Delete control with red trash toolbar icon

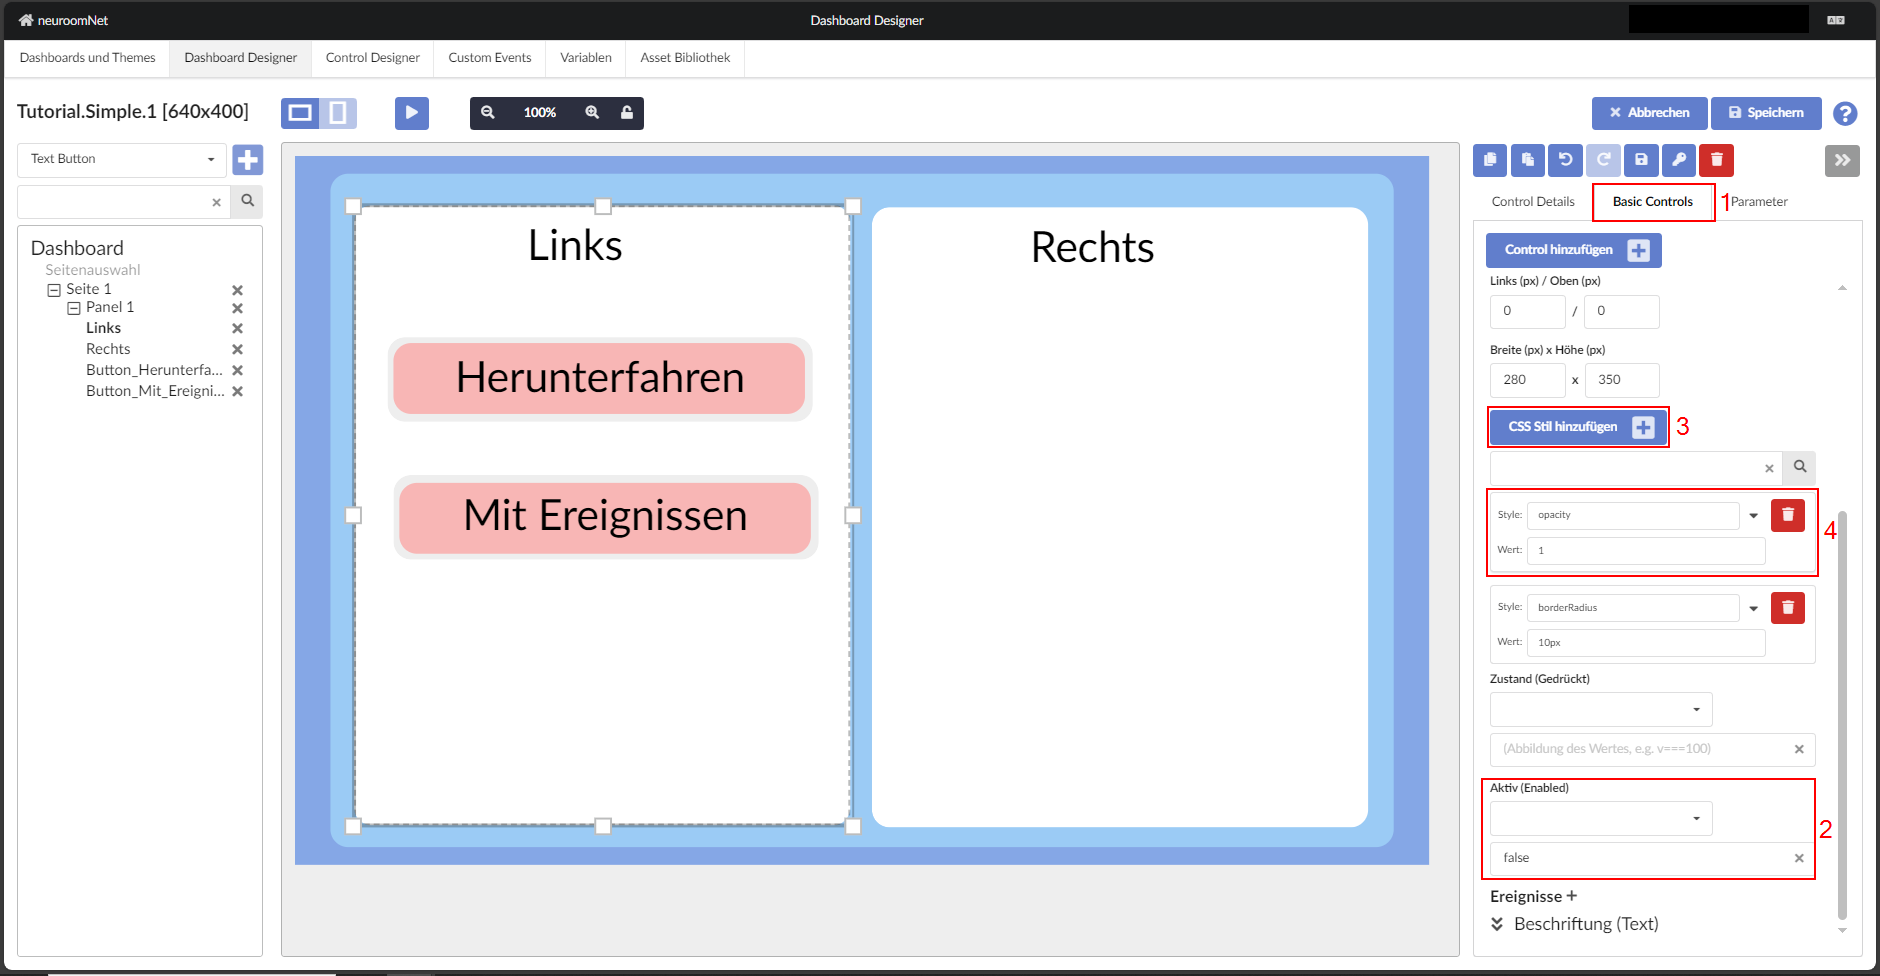click(1717, 160)
